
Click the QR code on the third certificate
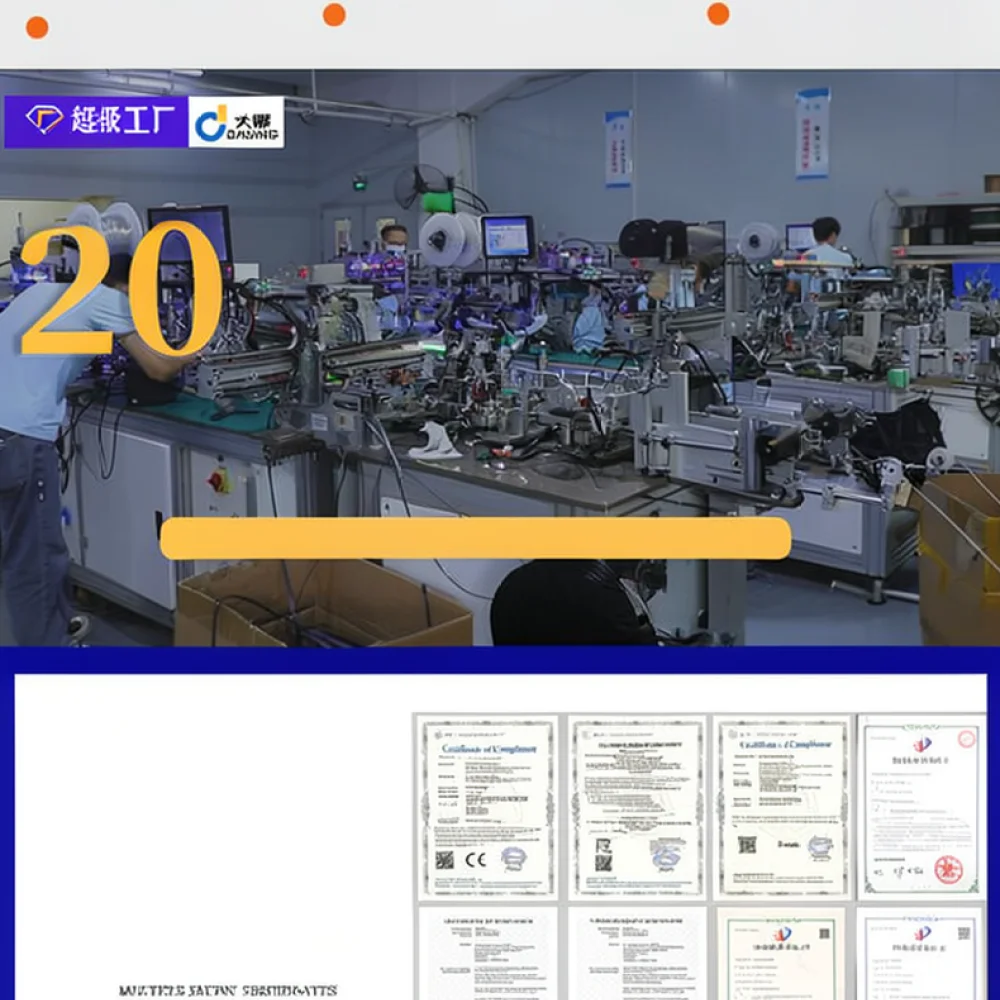(747, 845)
